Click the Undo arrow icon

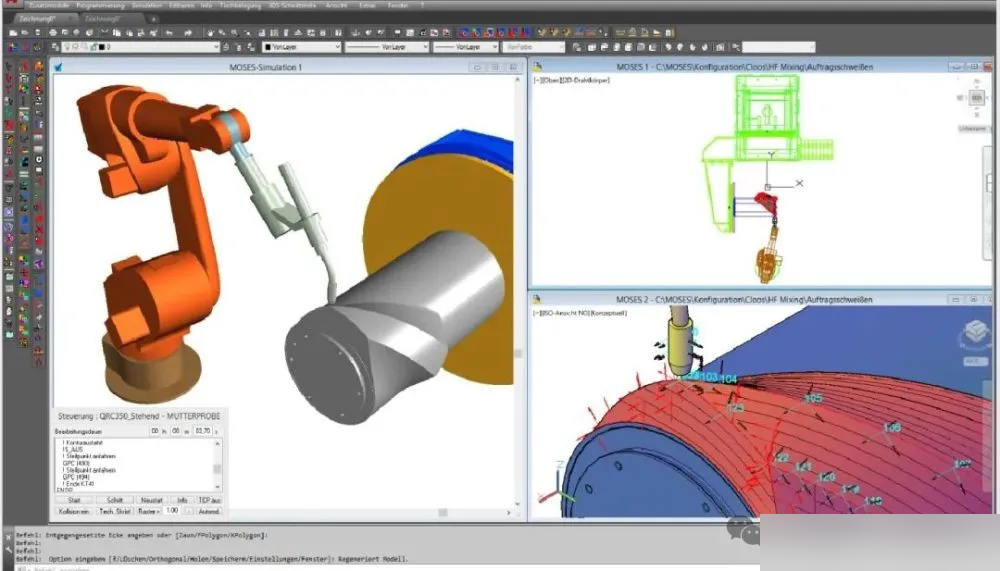point(170,33)
